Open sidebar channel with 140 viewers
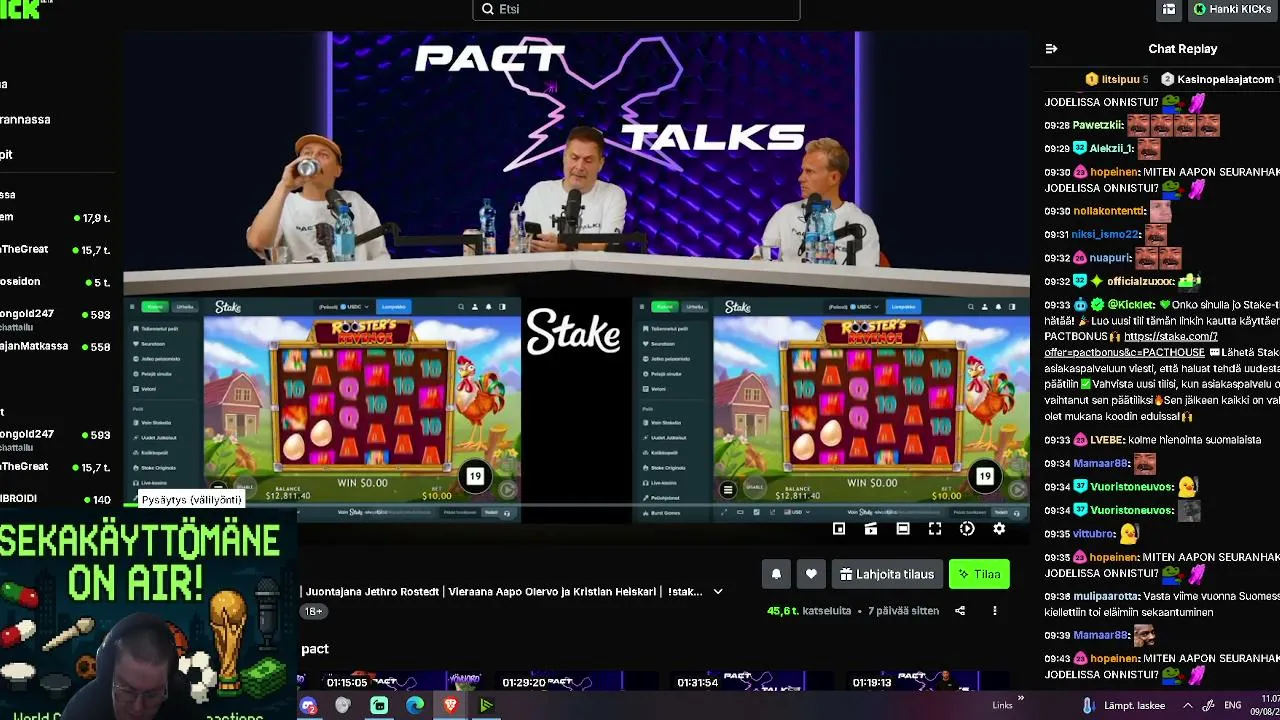 click(x=55, y=499)
